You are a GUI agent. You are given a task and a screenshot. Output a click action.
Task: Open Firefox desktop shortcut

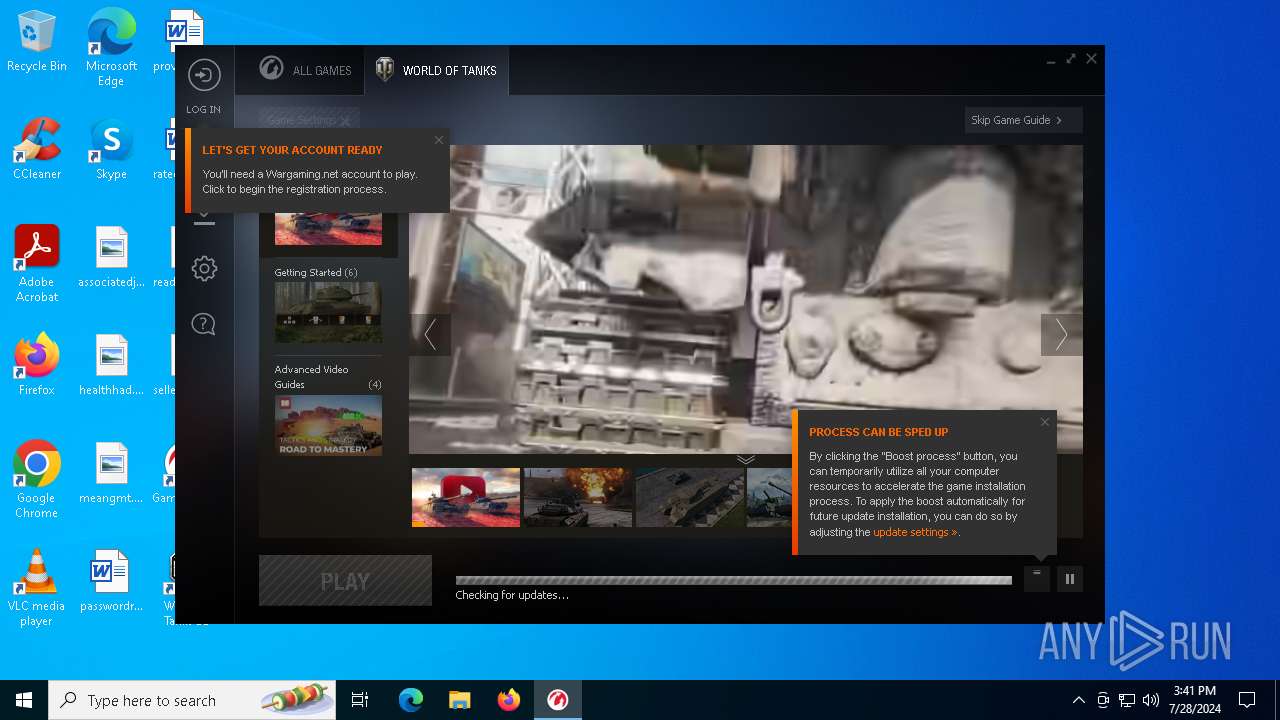click(x=37, y=365)
